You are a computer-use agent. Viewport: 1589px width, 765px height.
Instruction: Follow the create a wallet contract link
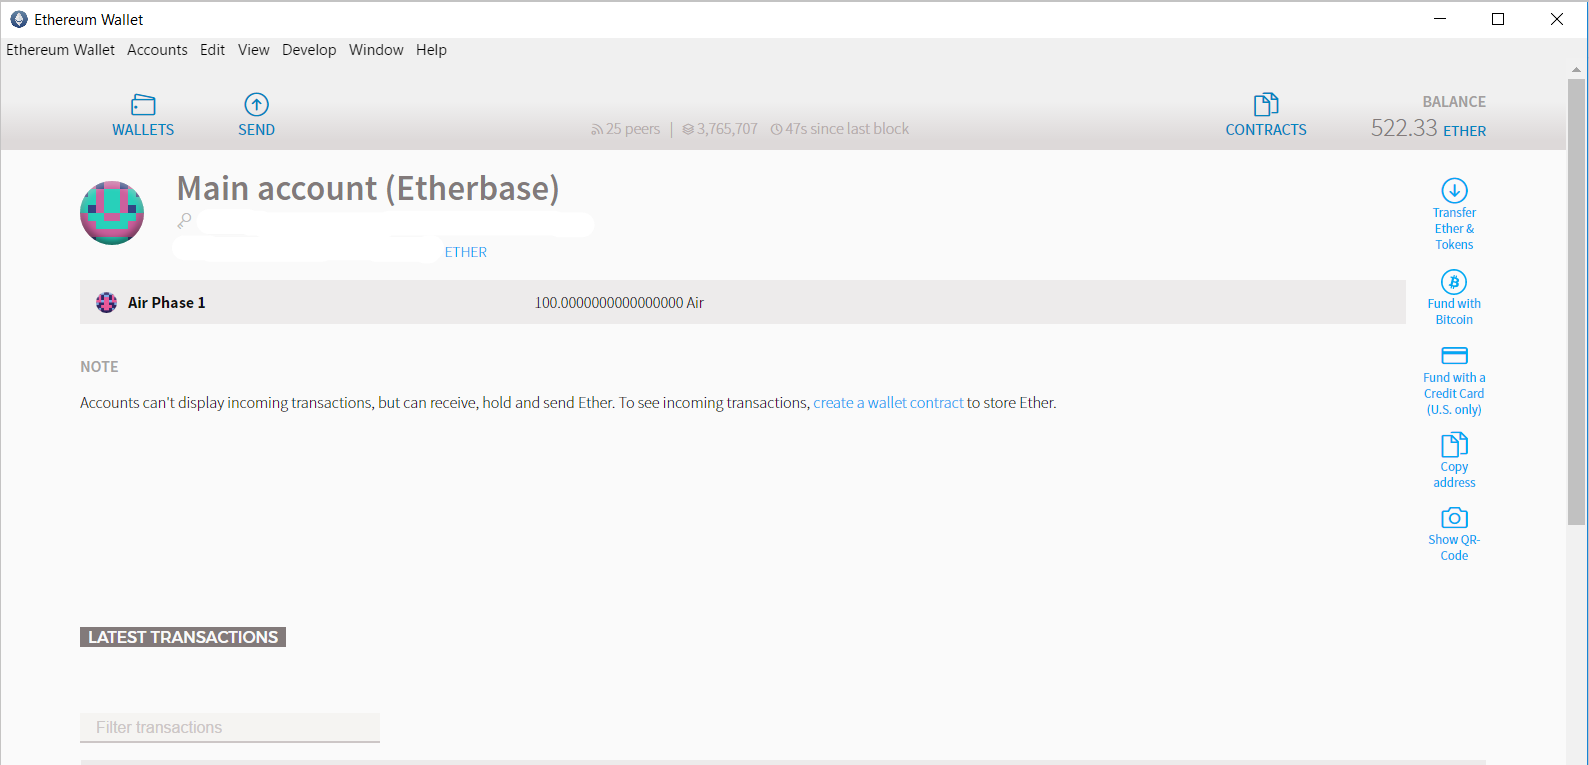click(888, 403)
